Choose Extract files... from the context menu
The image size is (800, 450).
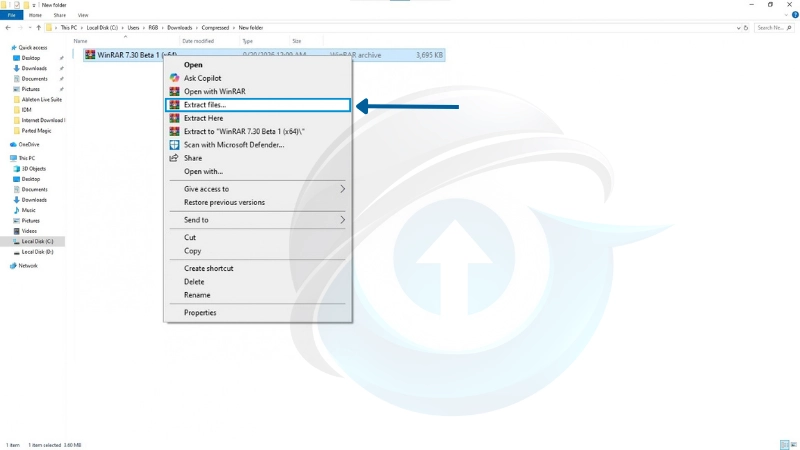pyautogui.click(x=258, y=105)
